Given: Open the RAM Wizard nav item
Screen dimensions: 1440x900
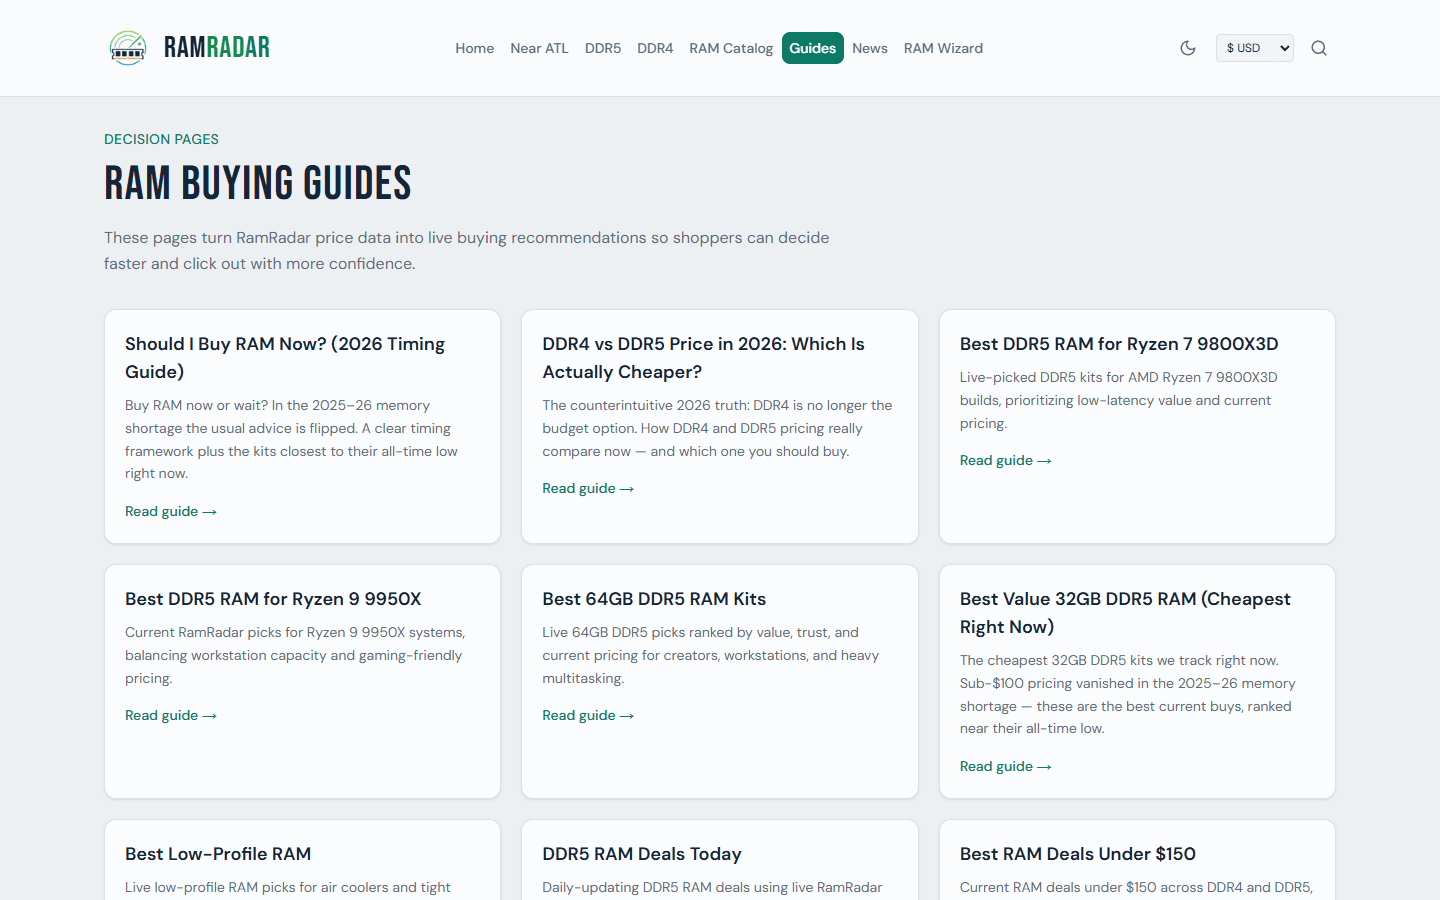Looking at the screenshot, I should (x=943, y=48).
